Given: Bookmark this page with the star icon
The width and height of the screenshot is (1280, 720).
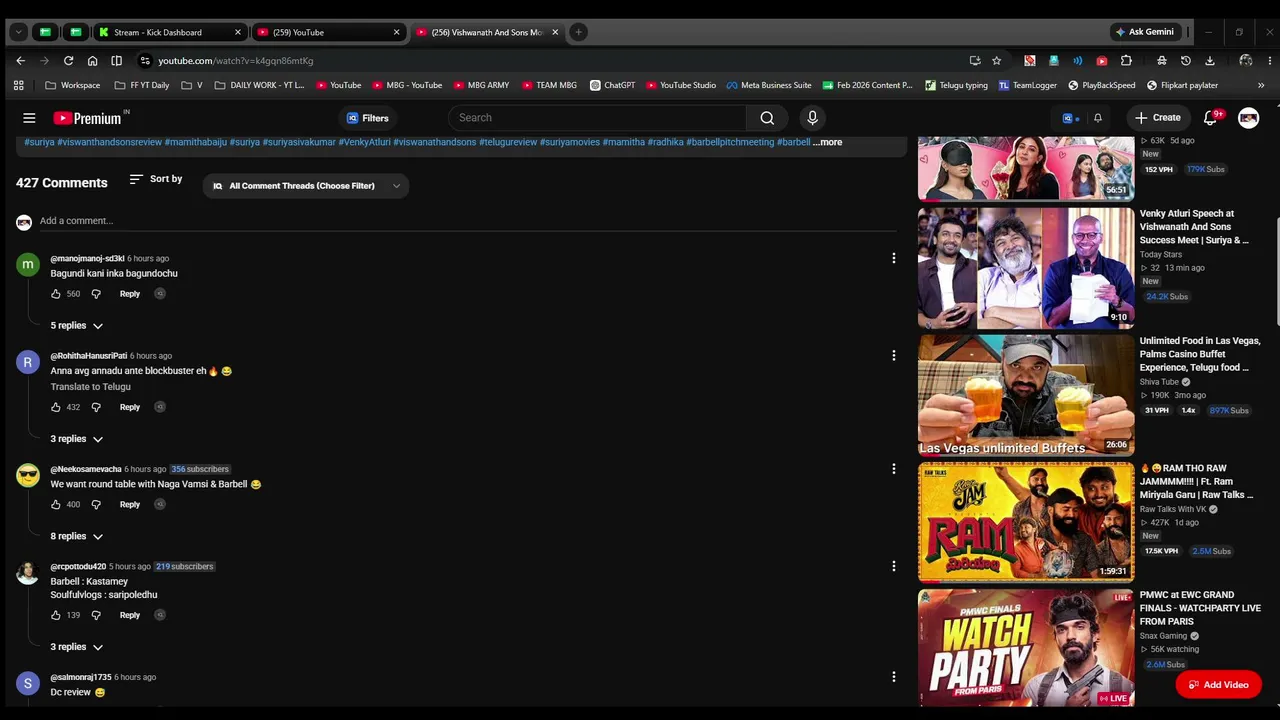Looking at the screenshot, I should 996,61.
